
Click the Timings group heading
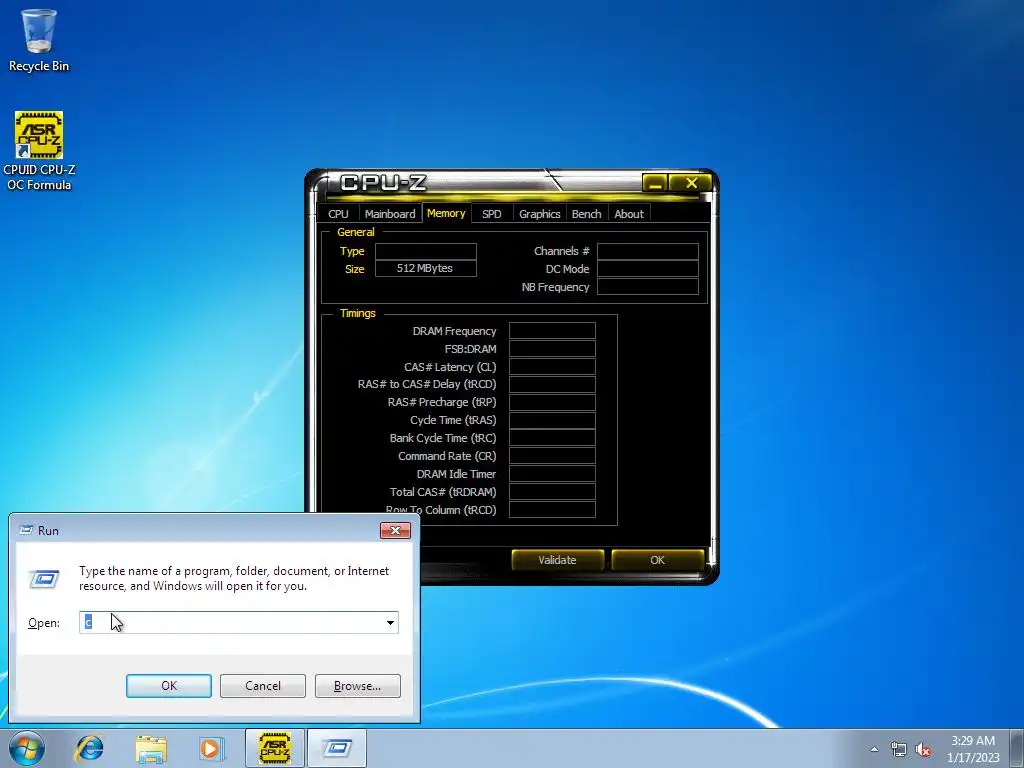pyautogui.click(x=357, y=313)
